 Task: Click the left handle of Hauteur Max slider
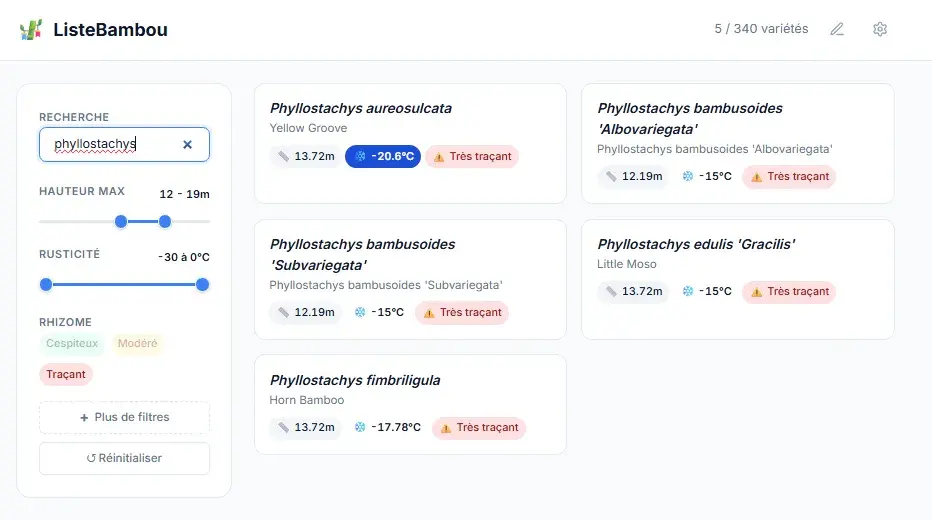tap(121, 221)
